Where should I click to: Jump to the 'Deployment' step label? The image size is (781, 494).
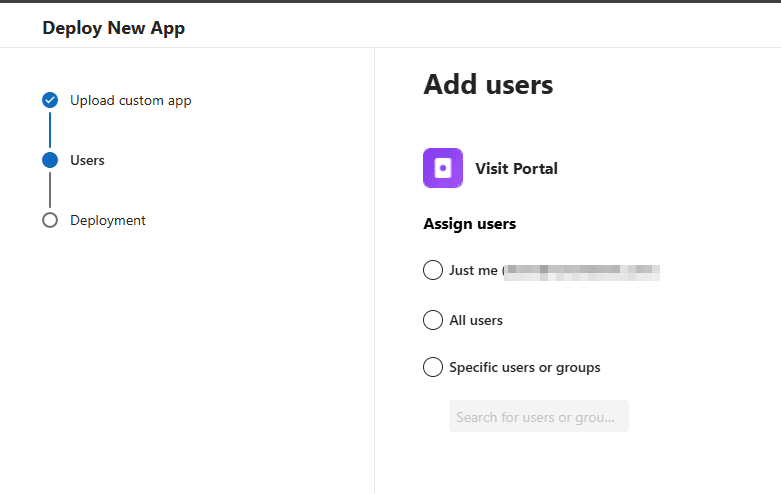tap(108, 221)
